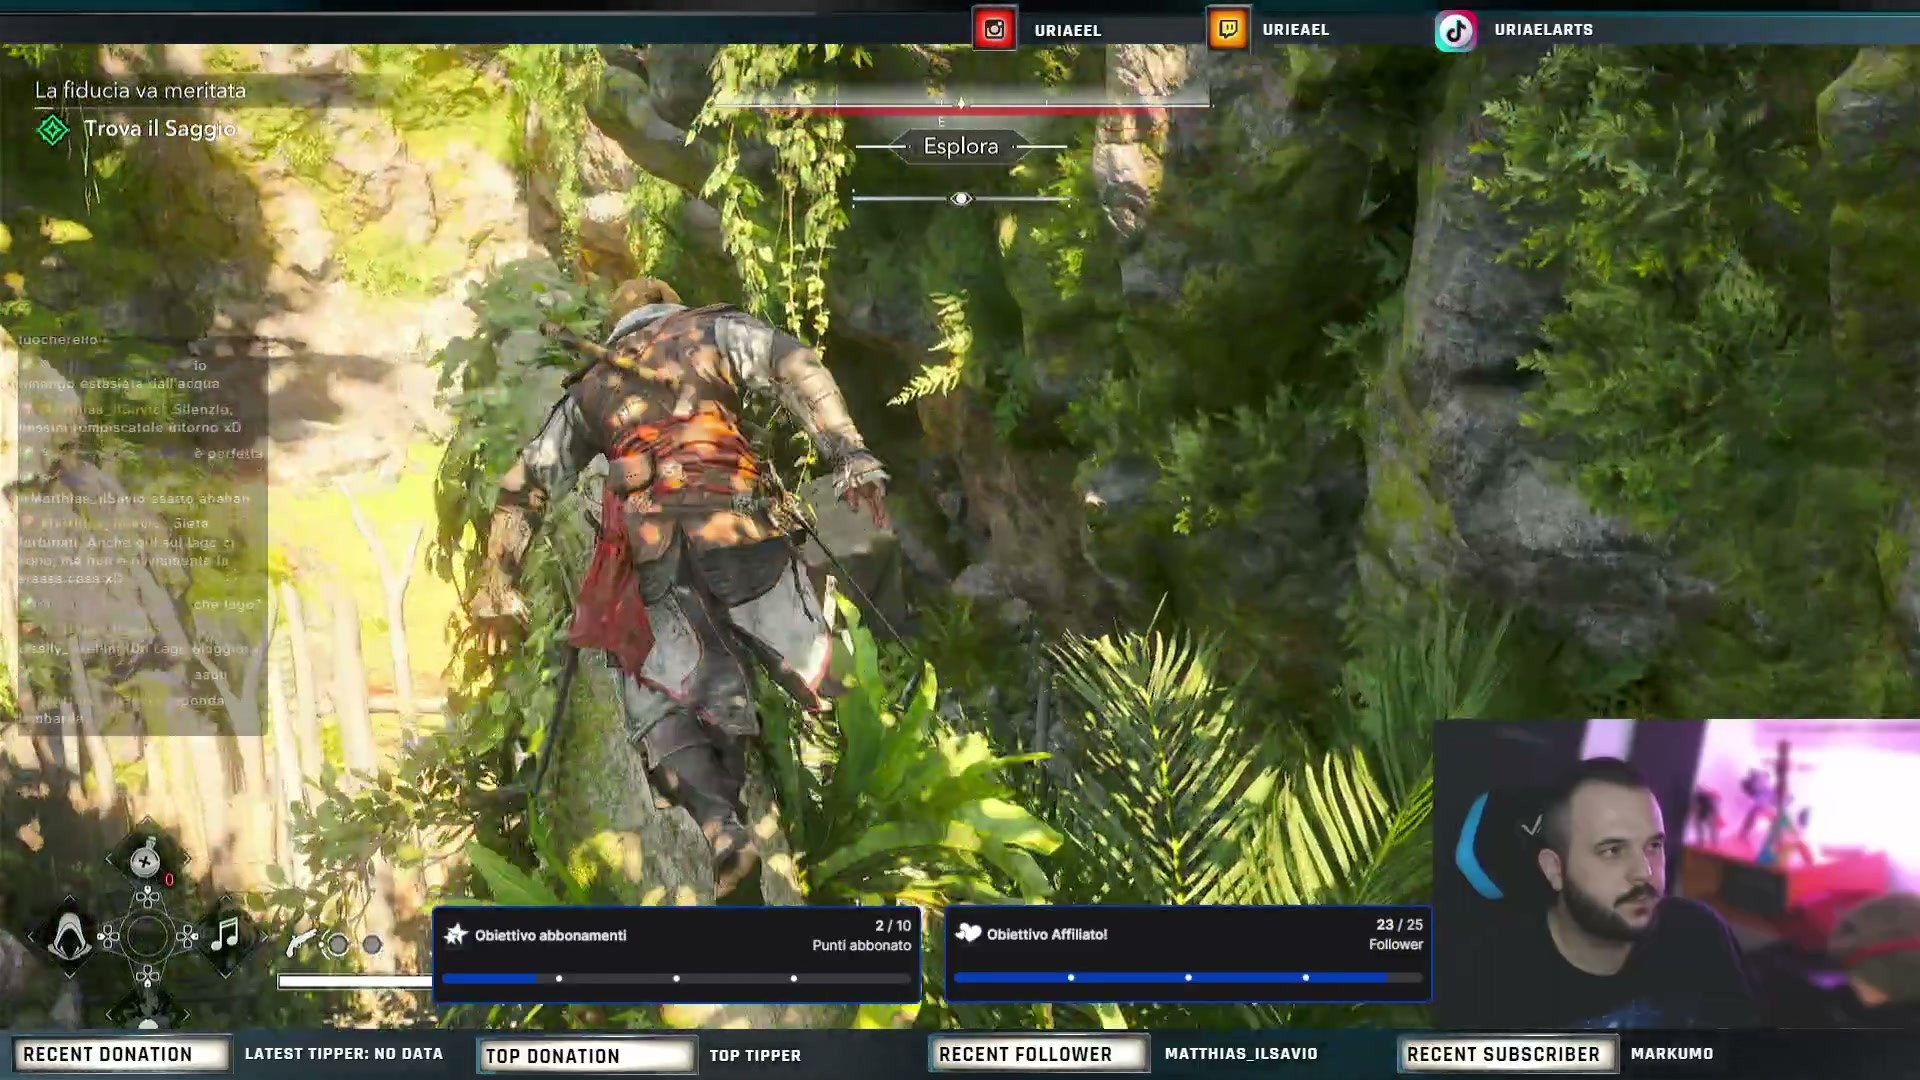Select the top tool icon on the weapon wheel
This screenshot has width=1920, height=1080.
click(x=146, y=860)
